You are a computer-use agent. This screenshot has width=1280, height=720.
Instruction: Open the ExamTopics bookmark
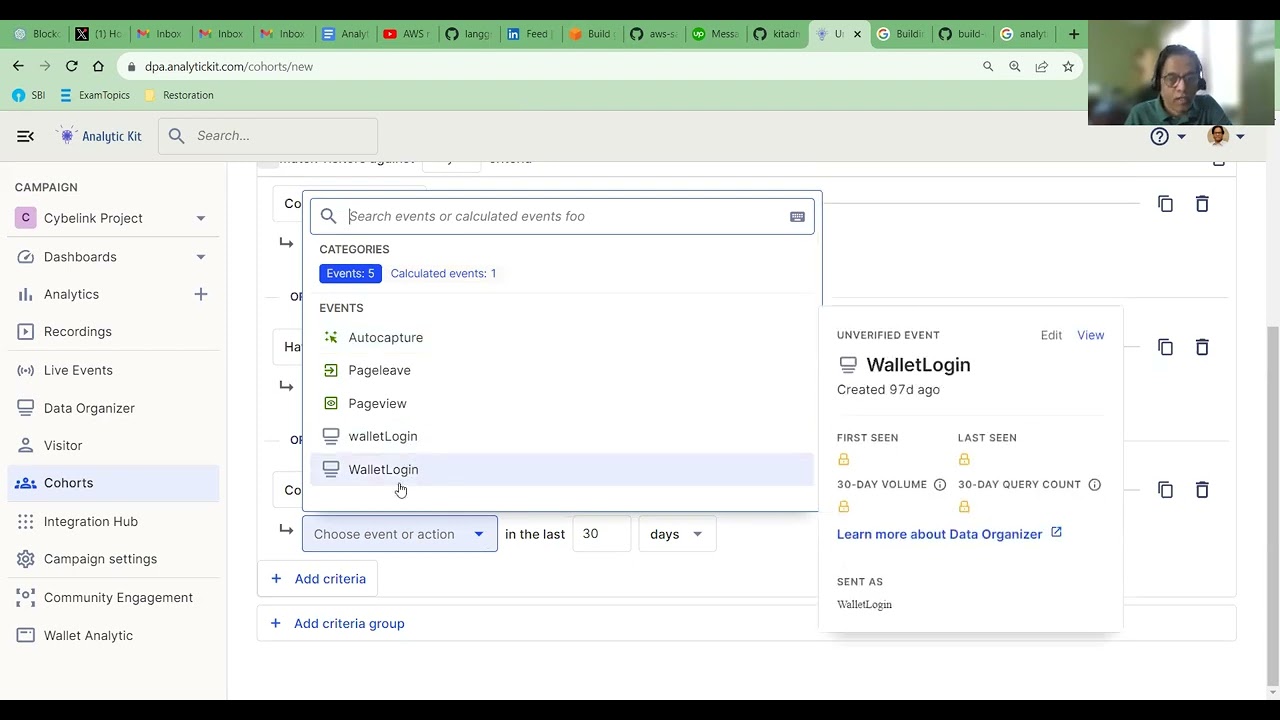tap(94, 95)
